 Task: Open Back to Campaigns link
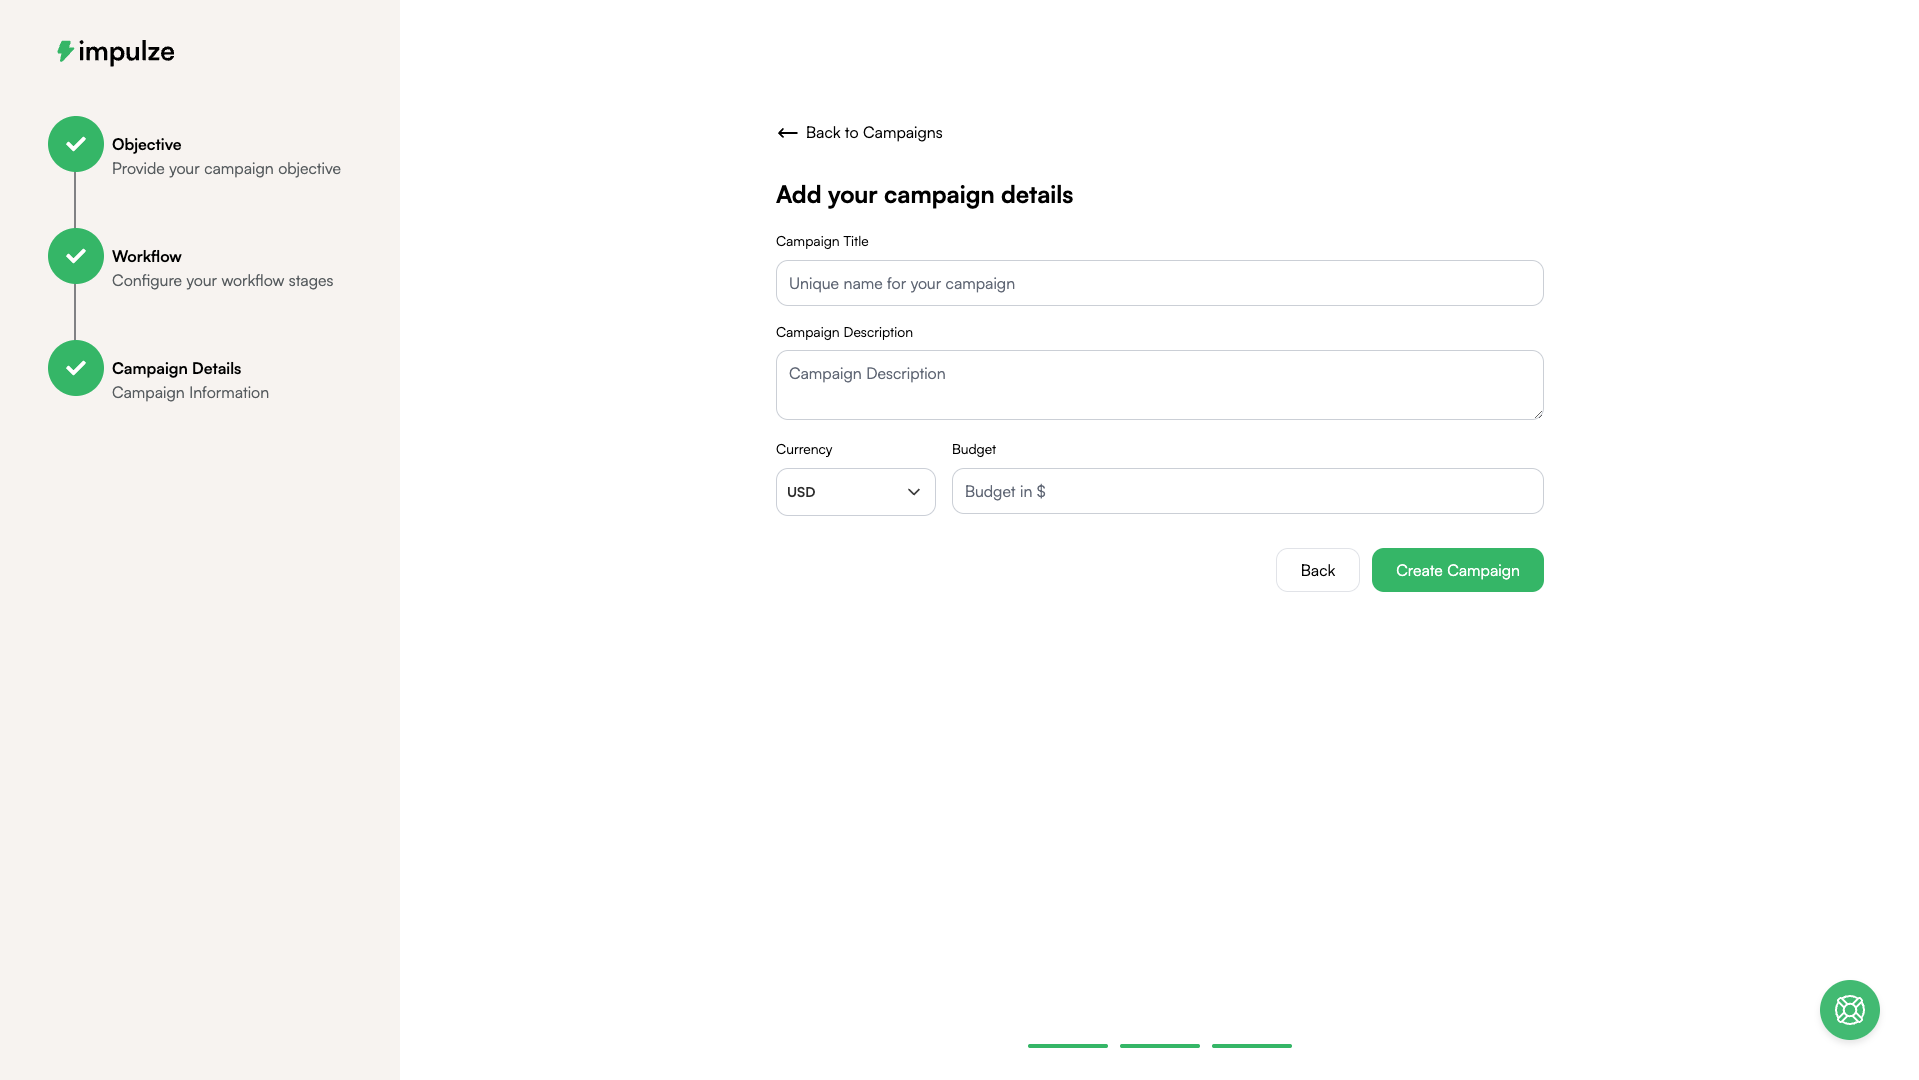coord(873,132)
